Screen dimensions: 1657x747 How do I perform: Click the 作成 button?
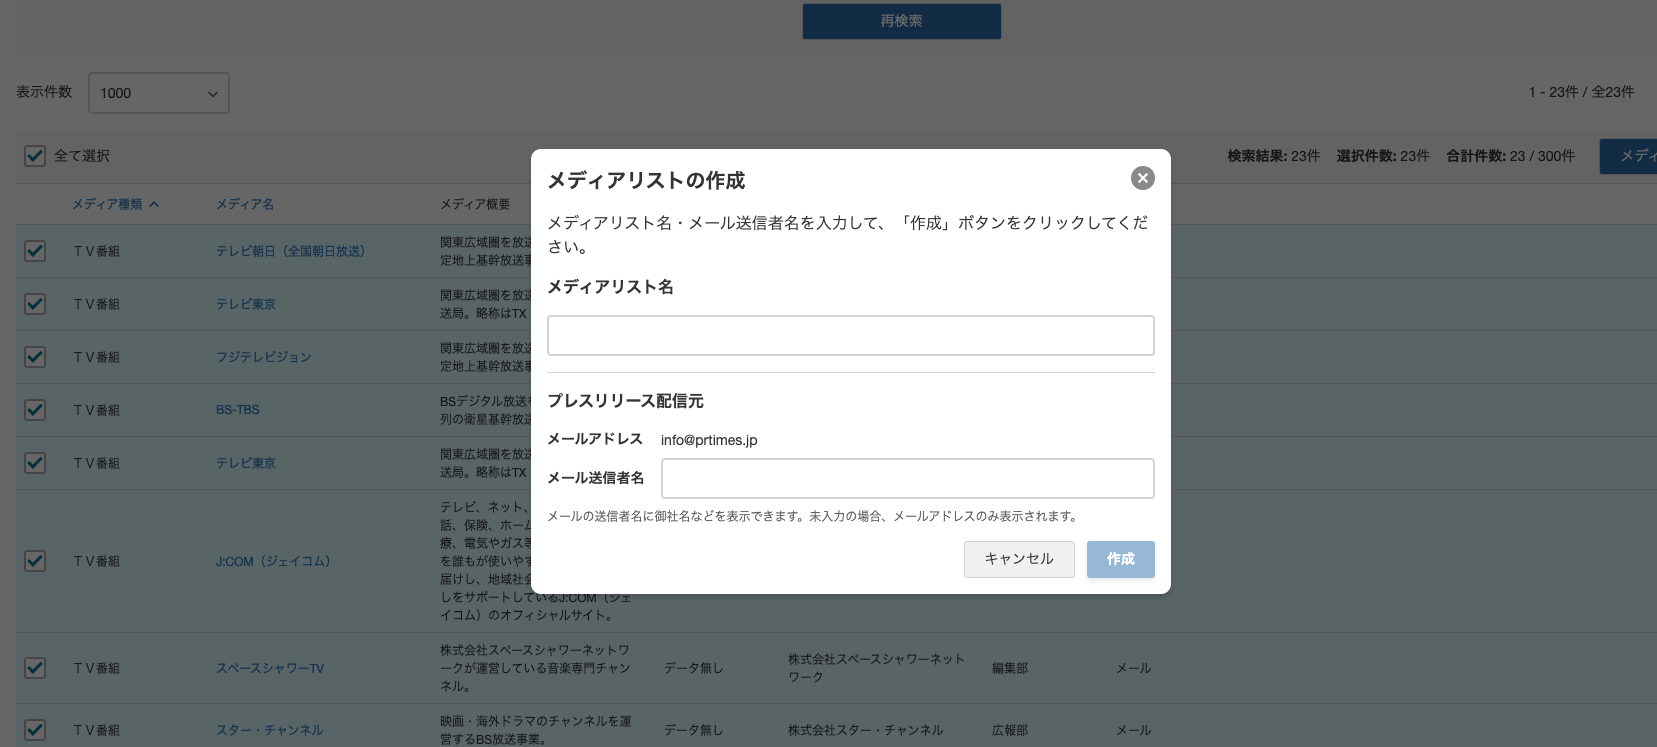click(1121, 559)
